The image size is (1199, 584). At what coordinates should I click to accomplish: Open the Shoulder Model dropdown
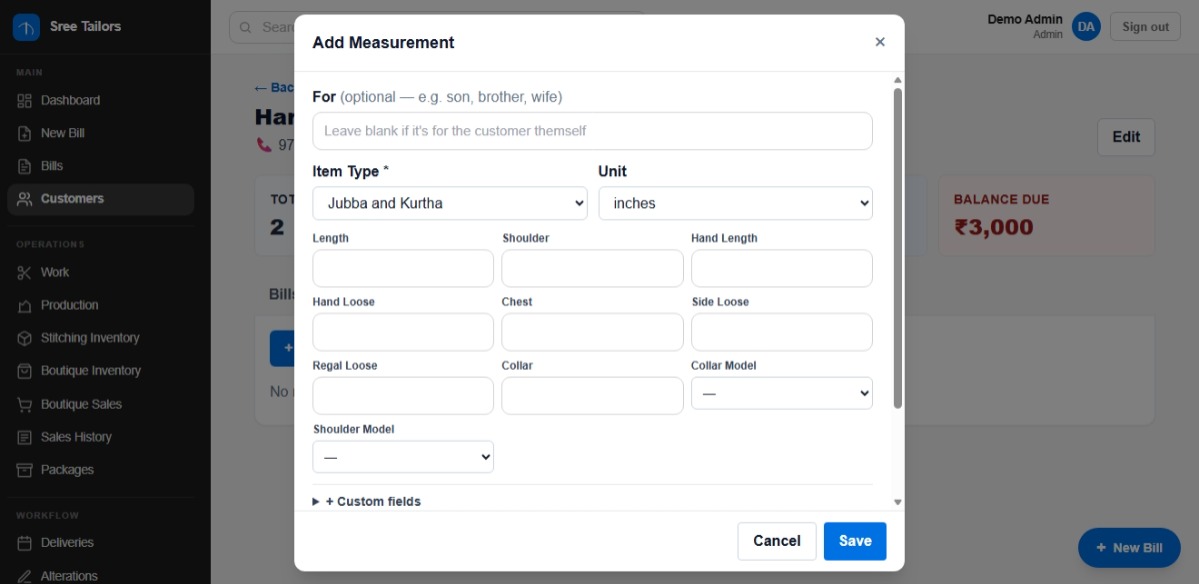tap(403, 456)
